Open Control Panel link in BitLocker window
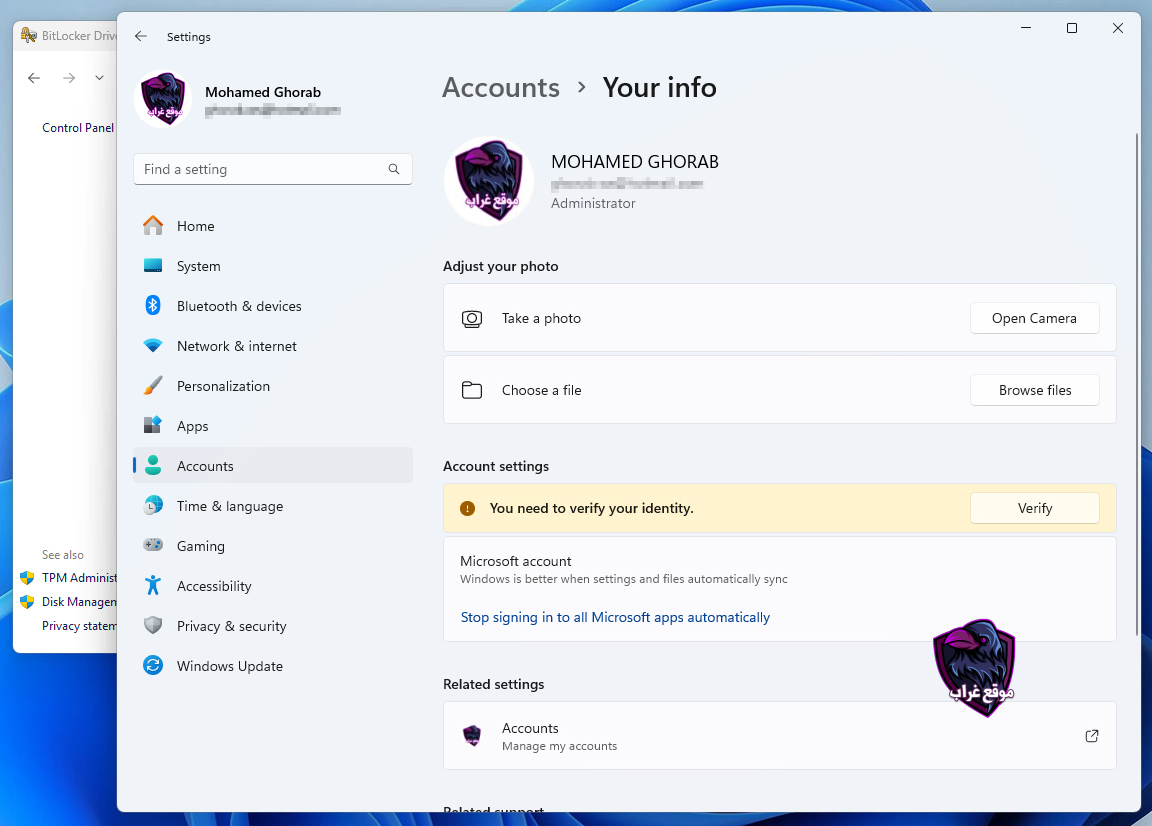The height and width of the screenshot is (826, 1152). (78, 127)
